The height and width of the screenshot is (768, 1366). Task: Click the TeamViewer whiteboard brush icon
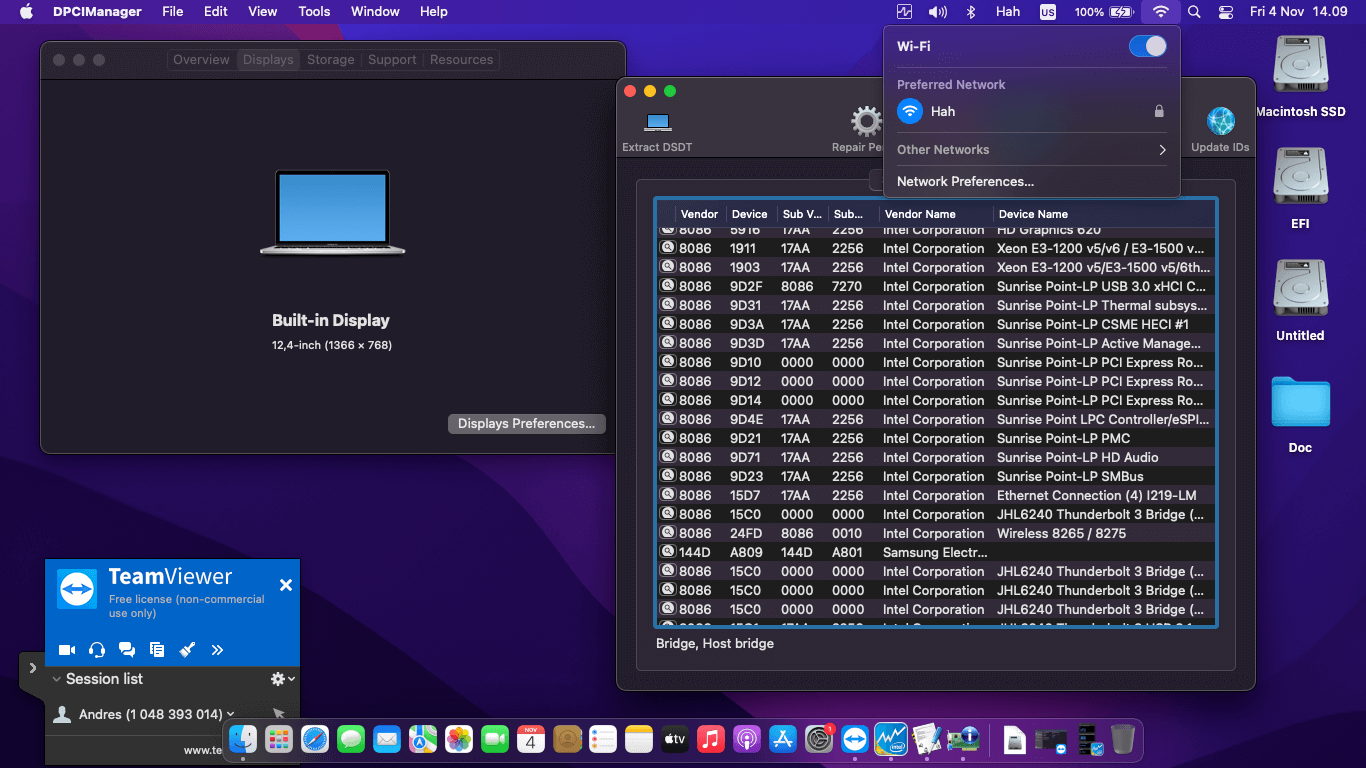(187, 650)
